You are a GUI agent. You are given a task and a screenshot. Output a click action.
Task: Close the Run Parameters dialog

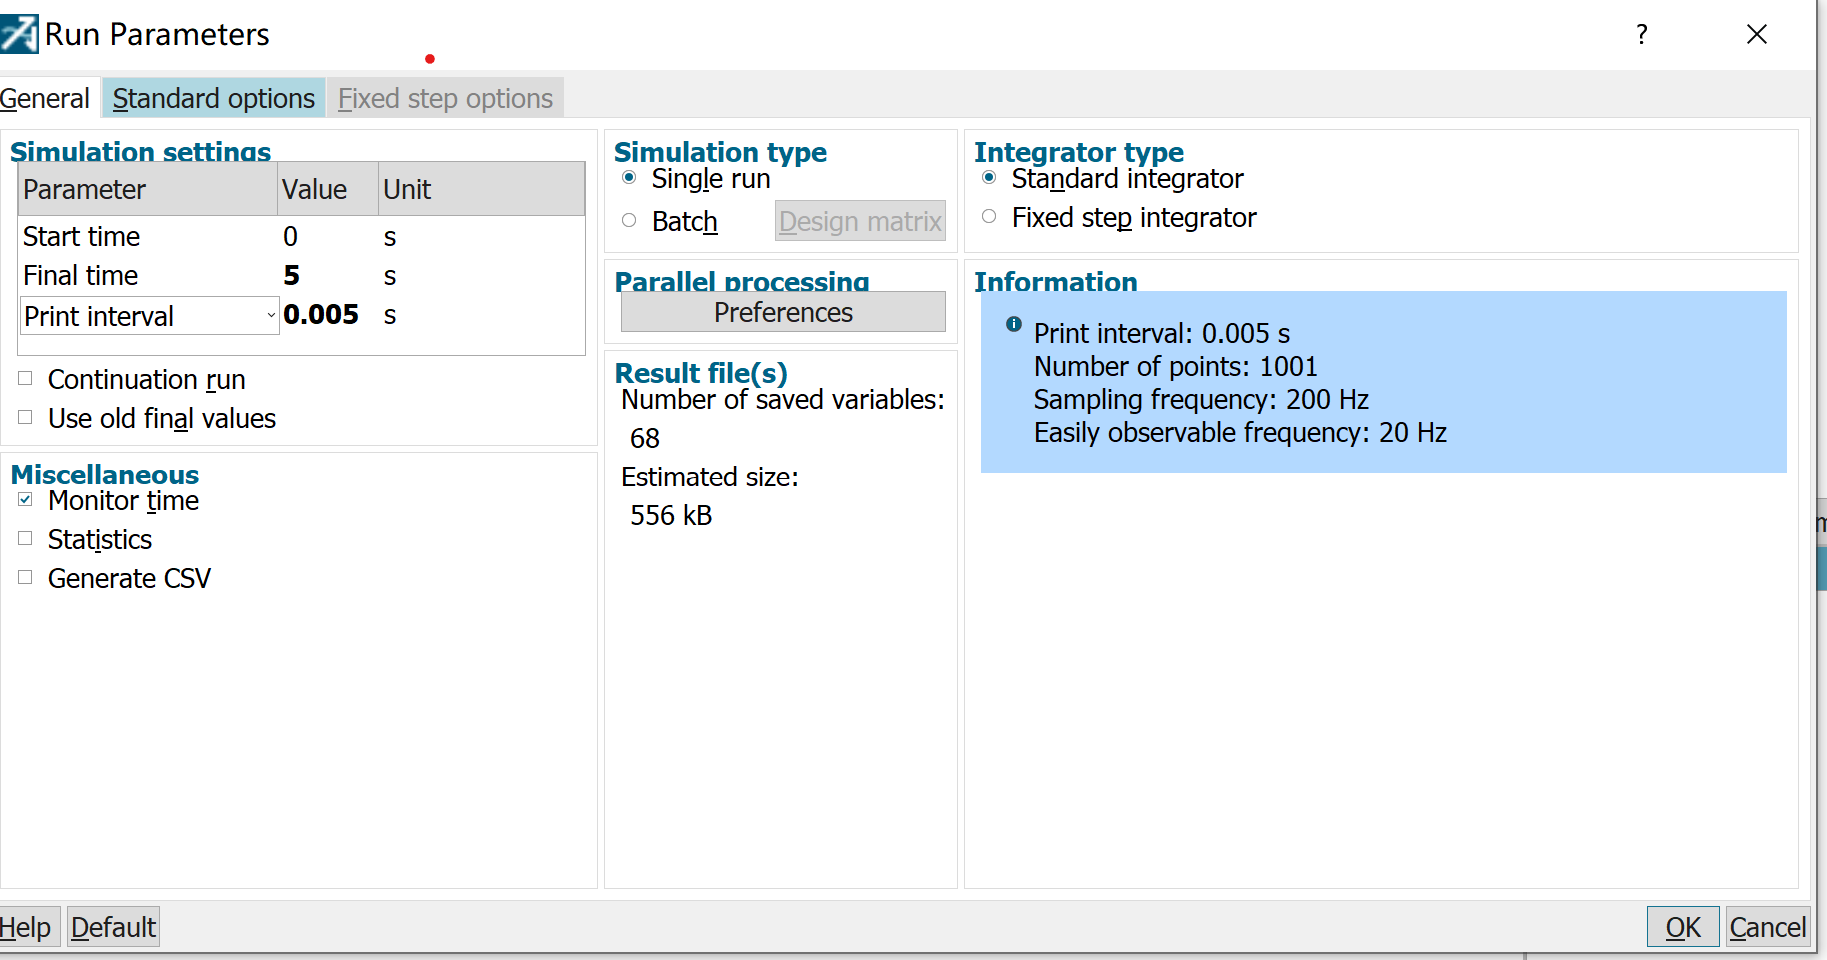(1757, 35)
